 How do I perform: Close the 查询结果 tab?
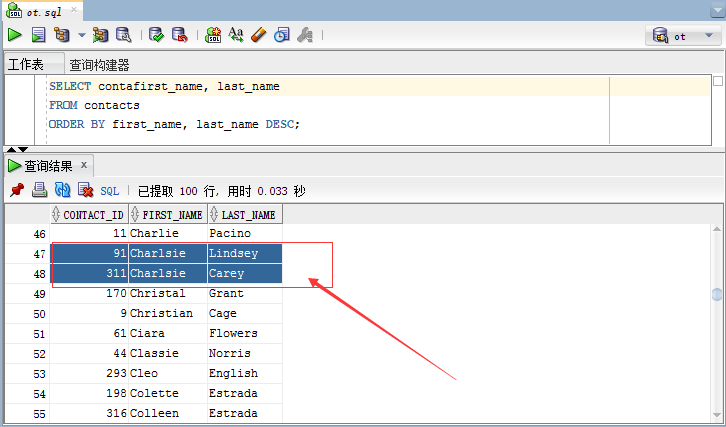(84, 165)
